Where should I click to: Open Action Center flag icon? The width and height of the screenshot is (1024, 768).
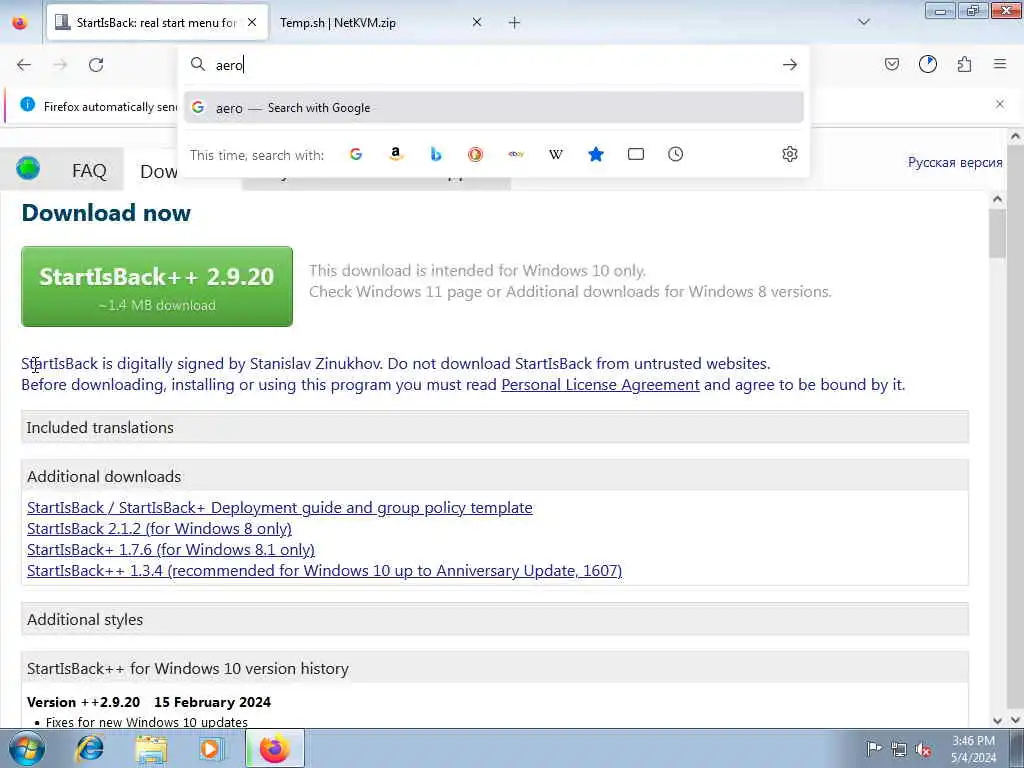[x=873, y=748]
